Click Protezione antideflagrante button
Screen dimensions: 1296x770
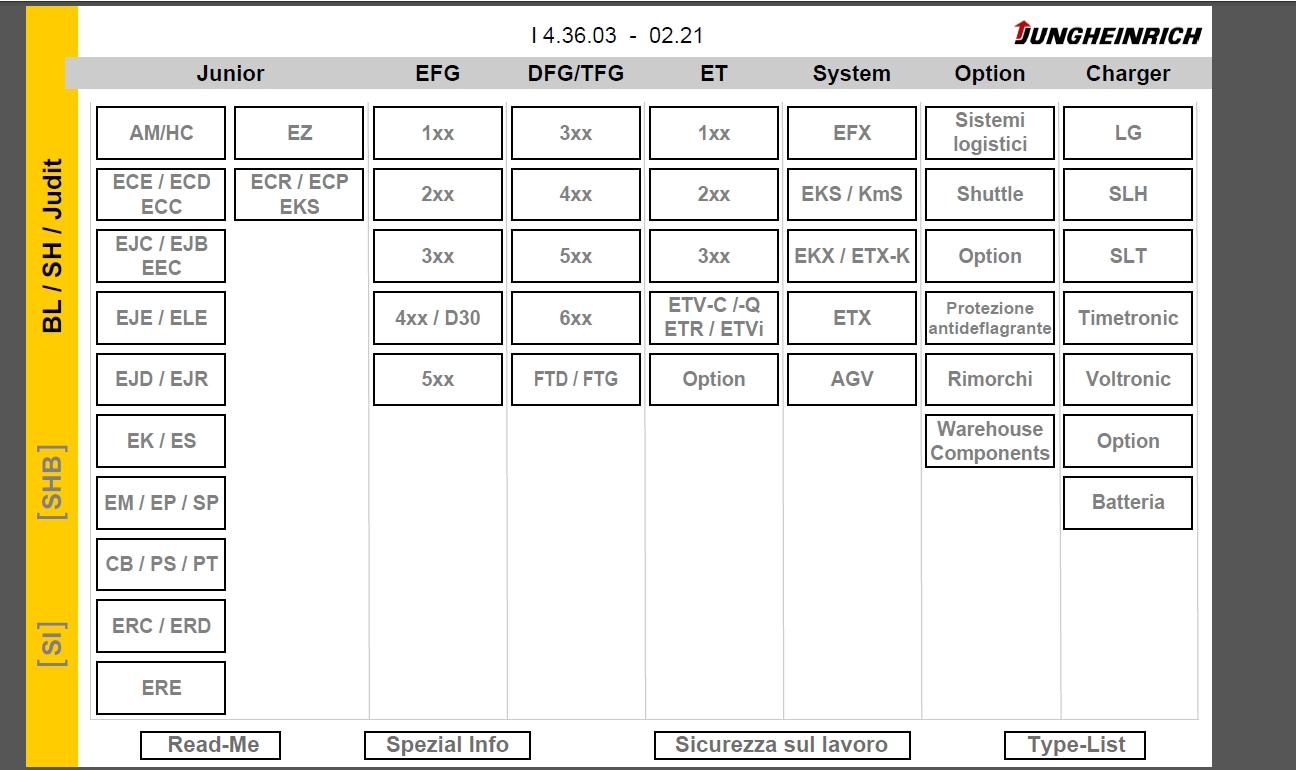tap(990, 318)
